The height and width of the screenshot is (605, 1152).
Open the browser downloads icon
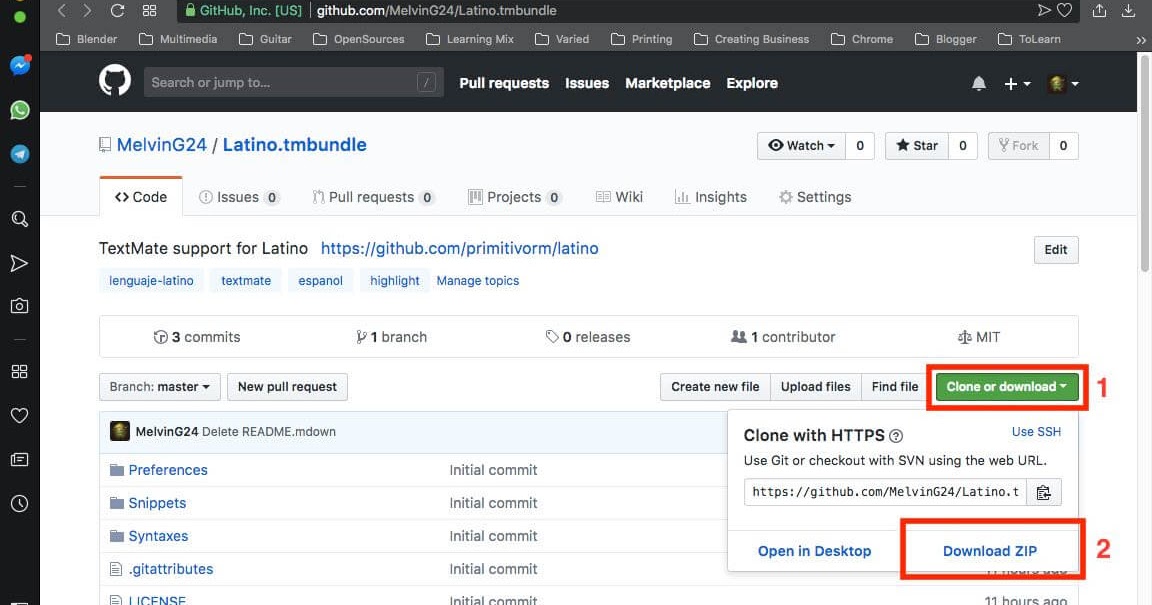(1128, 10)
